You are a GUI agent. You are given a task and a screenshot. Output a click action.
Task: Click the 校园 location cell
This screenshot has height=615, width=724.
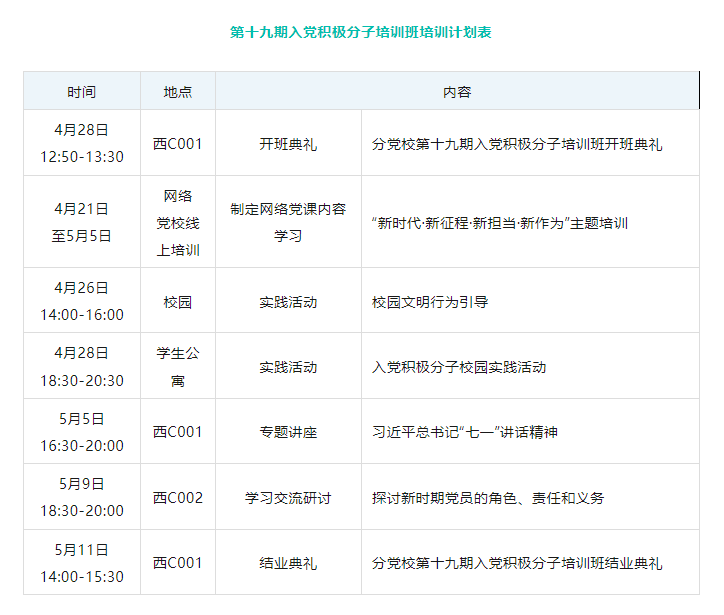pos(178,302)
